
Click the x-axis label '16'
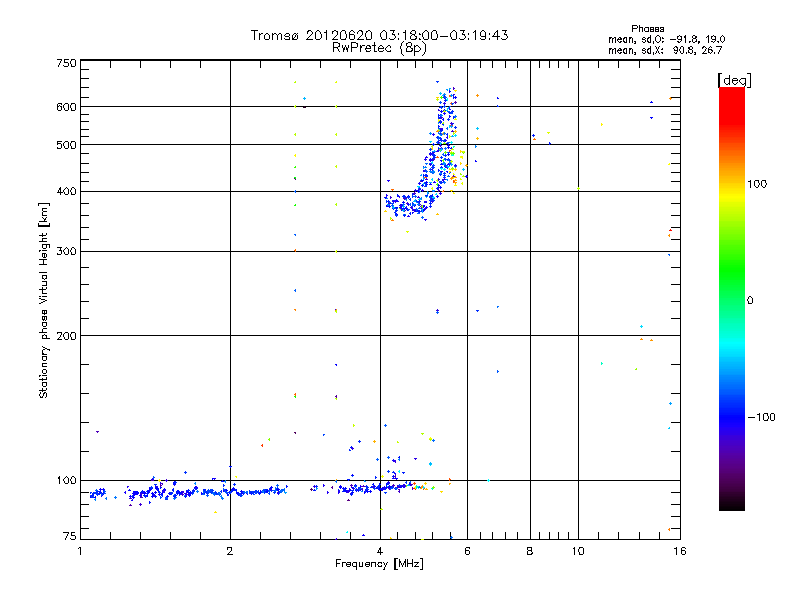680,551
